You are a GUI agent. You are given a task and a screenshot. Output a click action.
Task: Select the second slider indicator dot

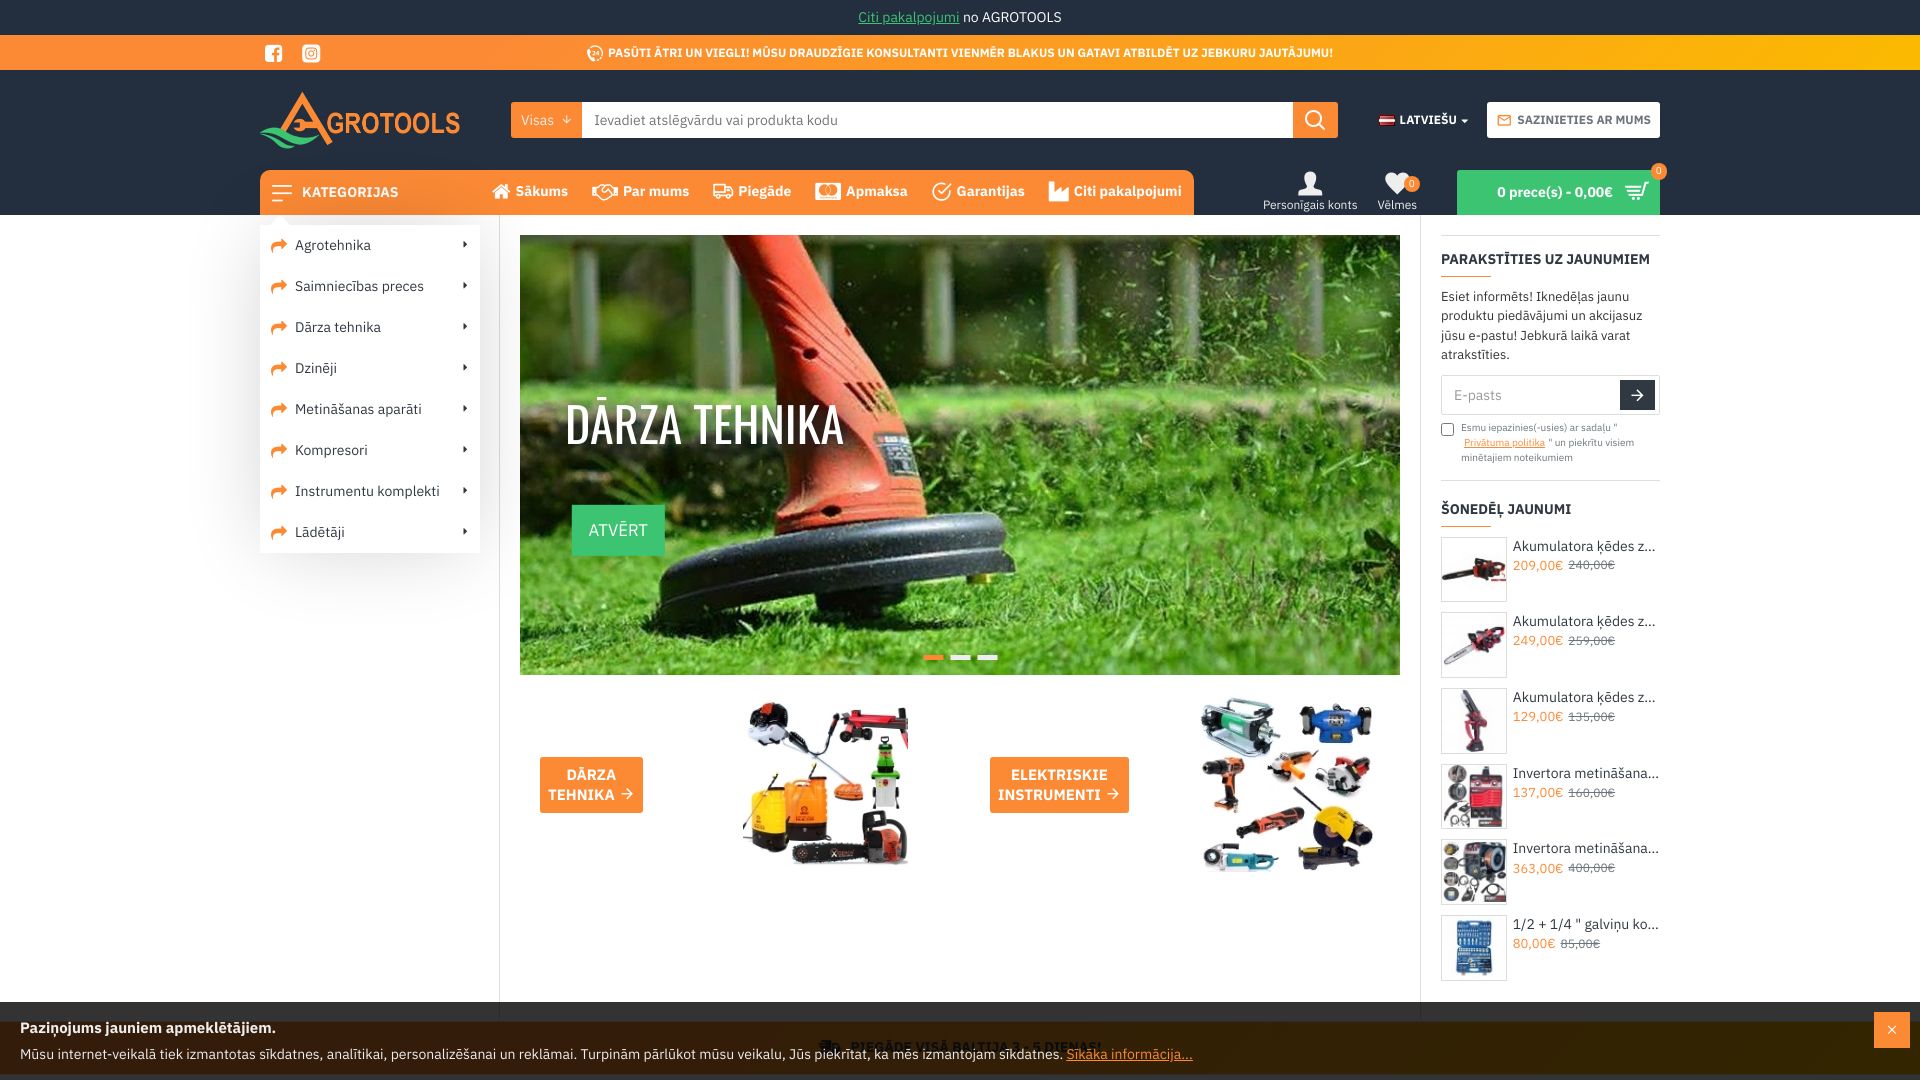[x=960, y=658]
